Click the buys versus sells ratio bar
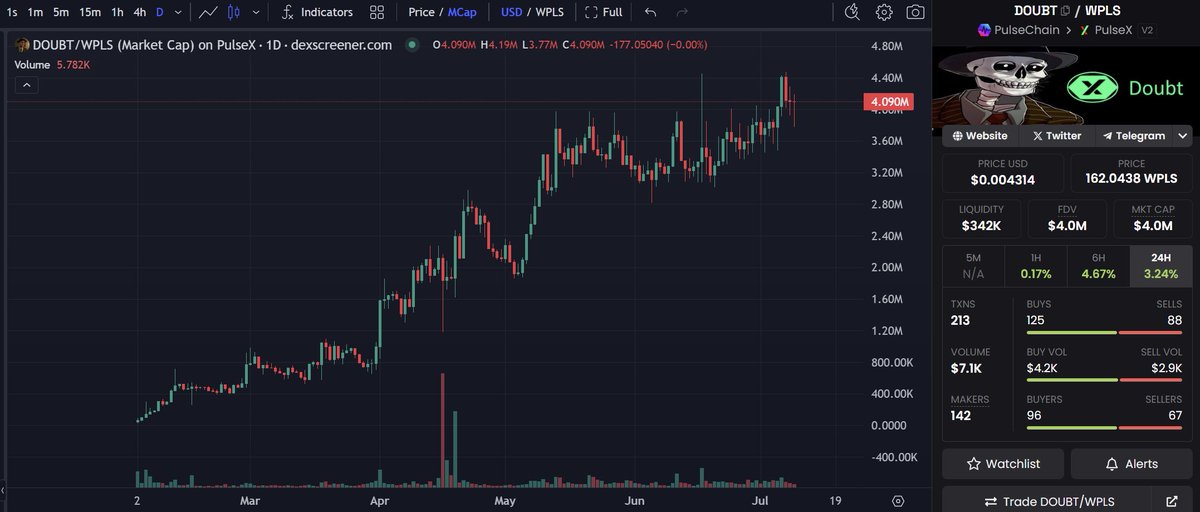Screen dimensions: 1200x512 tap(1104, 333)
